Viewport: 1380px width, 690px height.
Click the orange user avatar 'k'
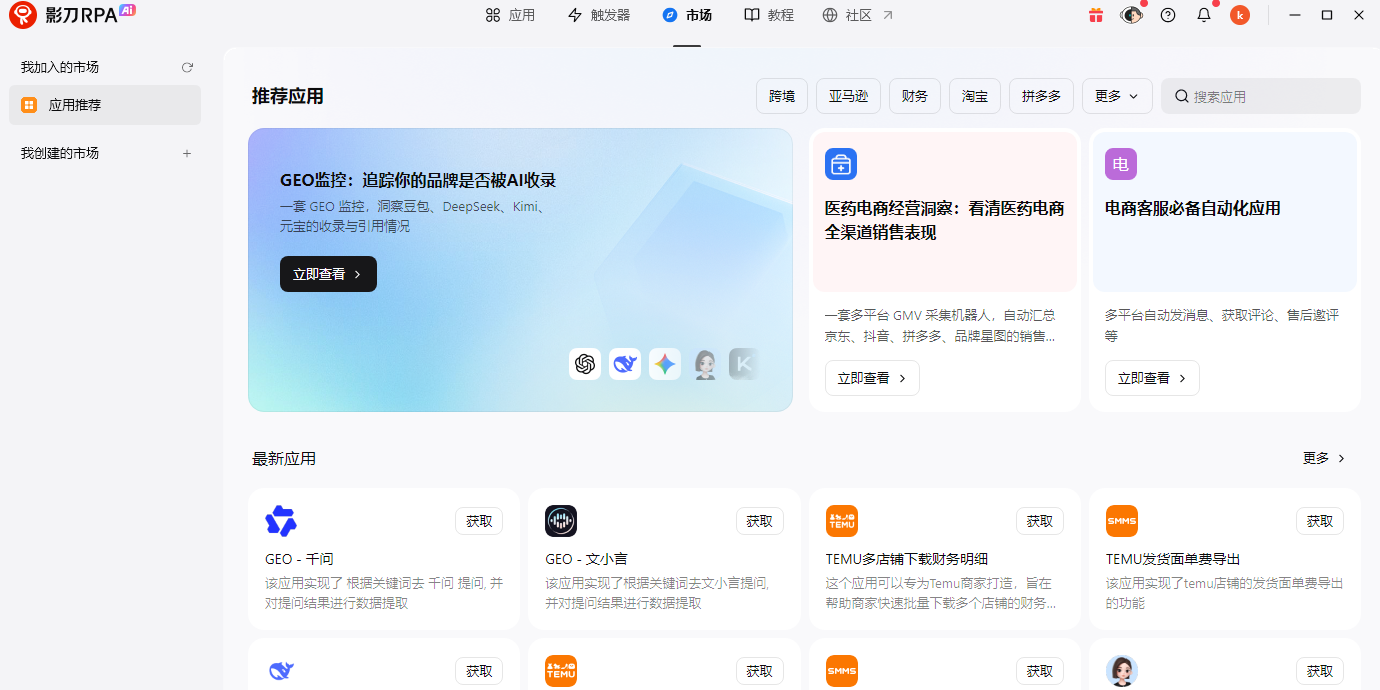pos(1240,15)
